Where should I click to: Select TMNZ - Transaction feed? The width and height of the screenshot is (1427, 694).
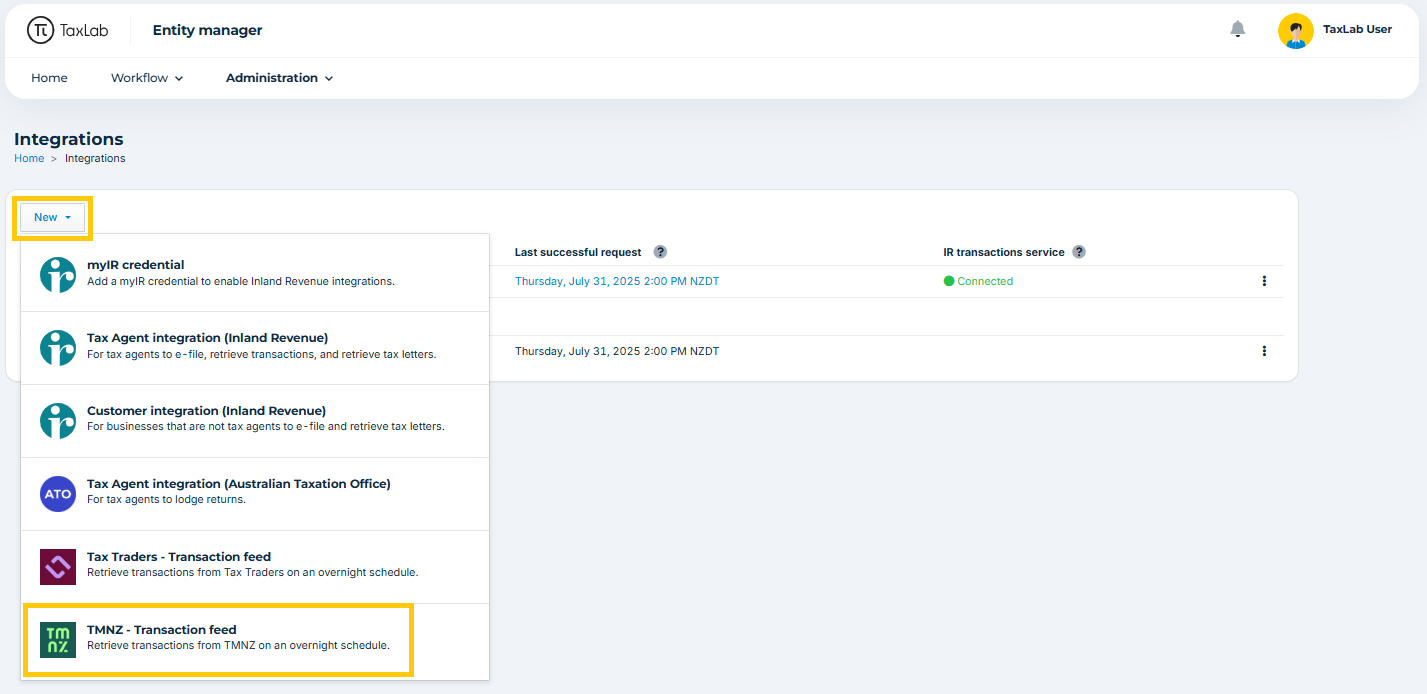click(255, 639)
